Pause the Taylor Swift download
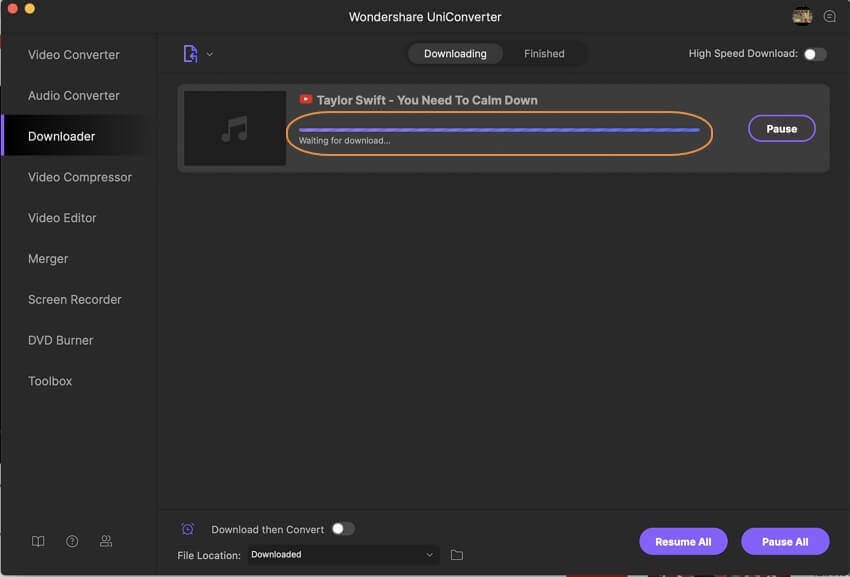Image resolution: width=850 pixels, height=577 pixels. coord(781,129)
